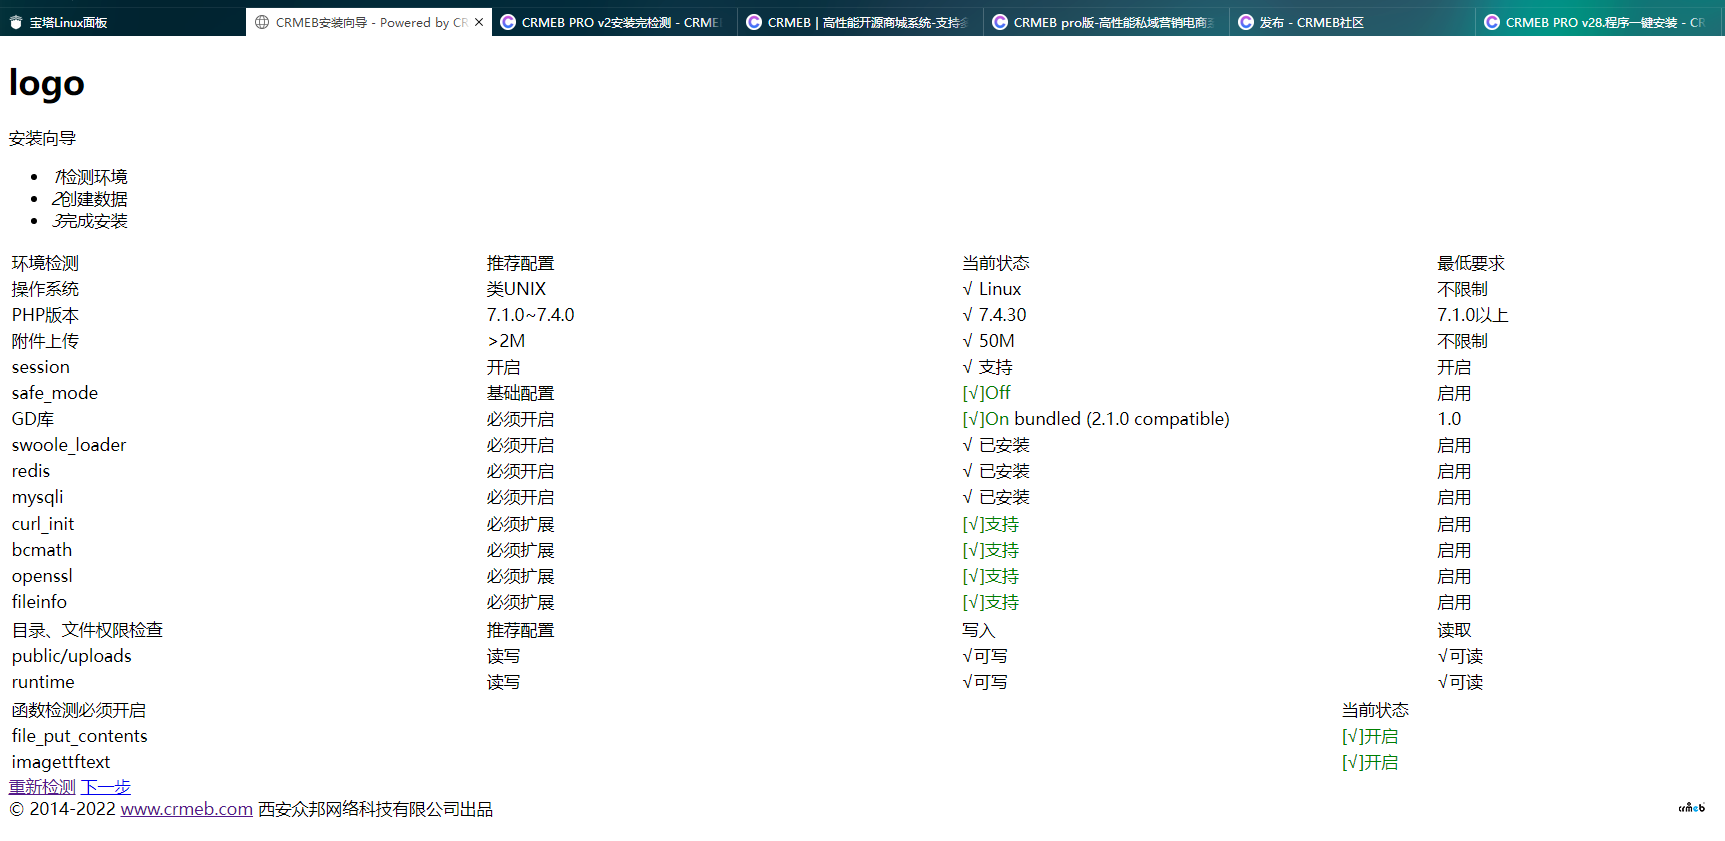The image size is (1725, 841).
Task: Open CRMEB PRO v28程序一键安装 tab
Action: point(1599,22)
